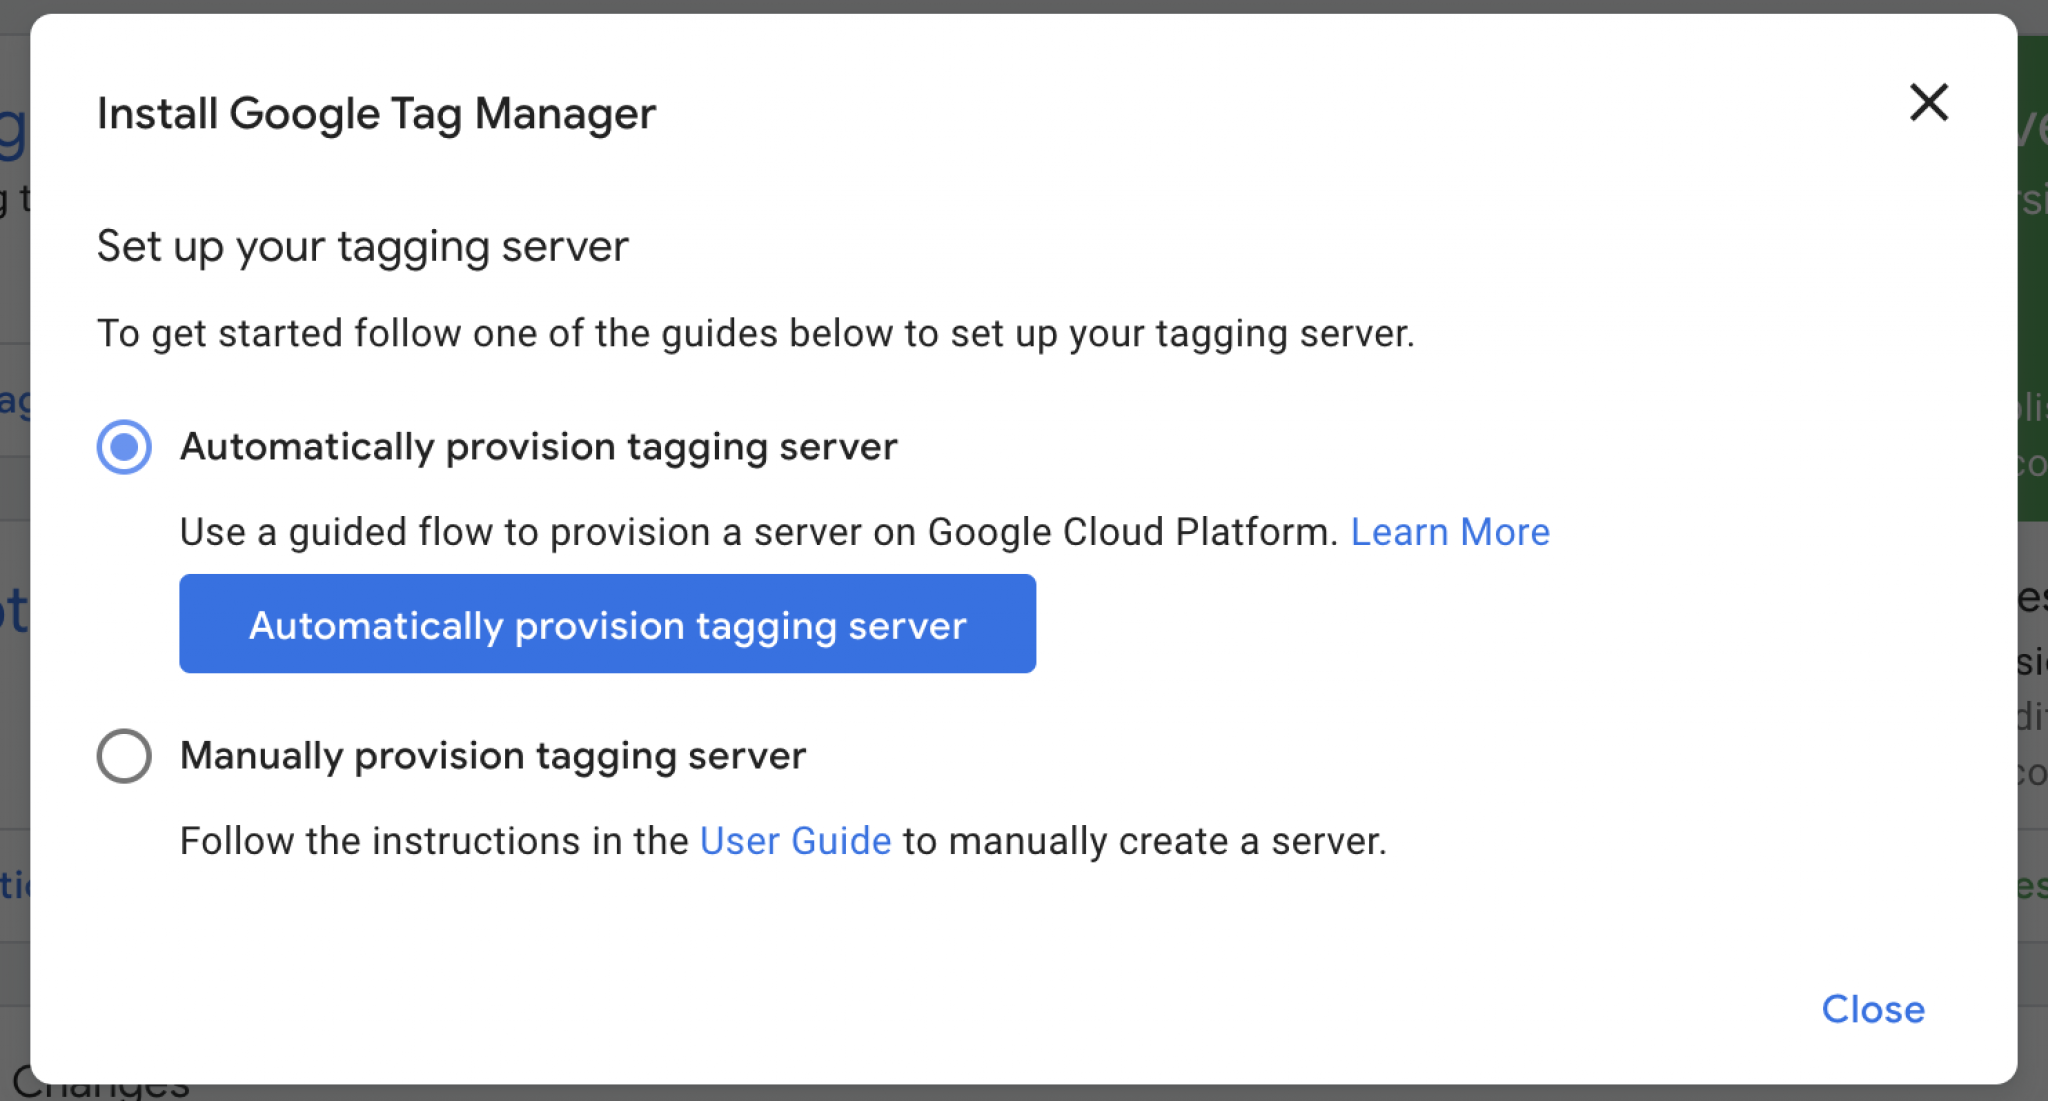Screen dimensions: 2048x1101
Task: Select the Automatically provision radio button
Action: 124,446
